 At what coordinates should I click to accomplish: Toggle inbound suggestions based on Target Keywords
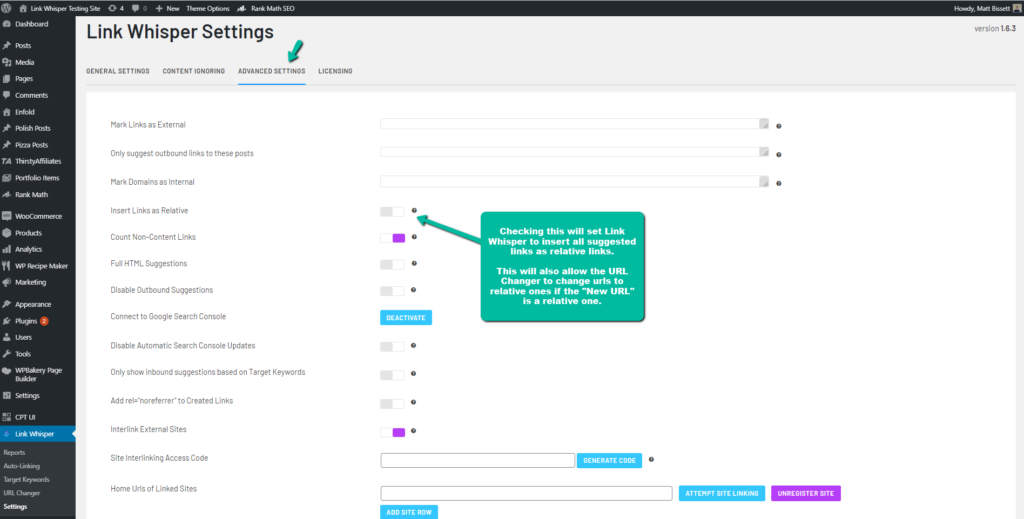coord(392,375)
